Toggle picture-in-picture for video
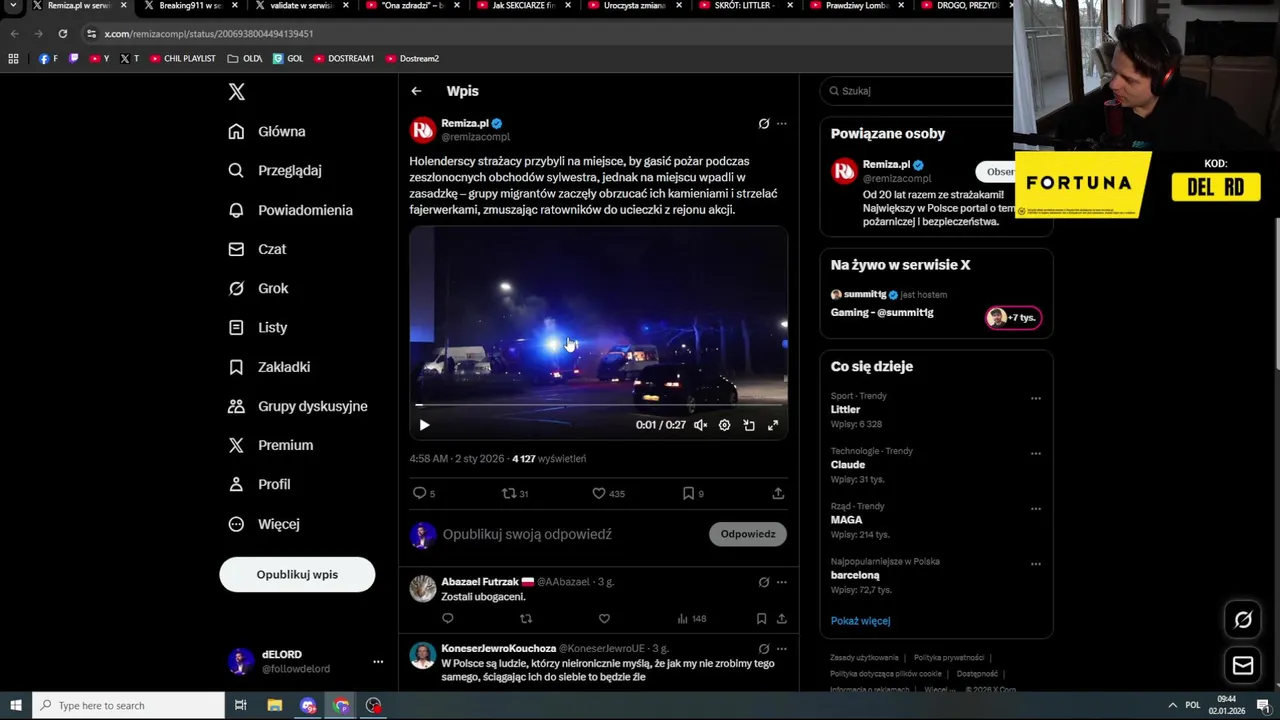This screenshot has height=720, width=1280. [749, 425]
